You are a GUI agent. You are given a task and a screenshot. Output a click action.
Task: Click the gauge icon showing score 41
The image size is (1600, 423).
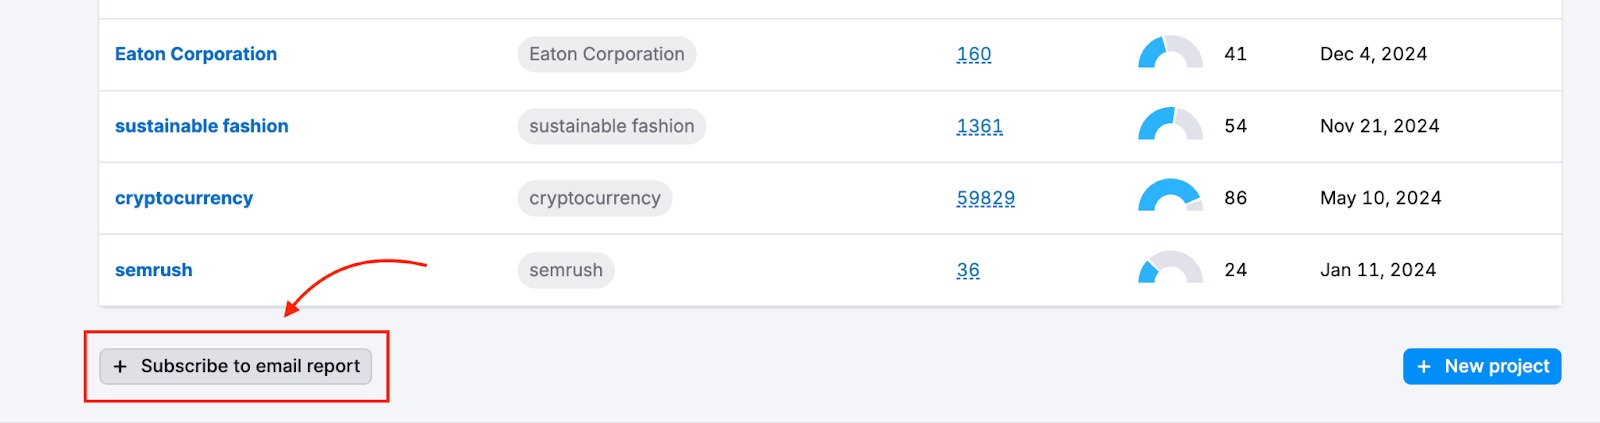[x=1170, y=54]
